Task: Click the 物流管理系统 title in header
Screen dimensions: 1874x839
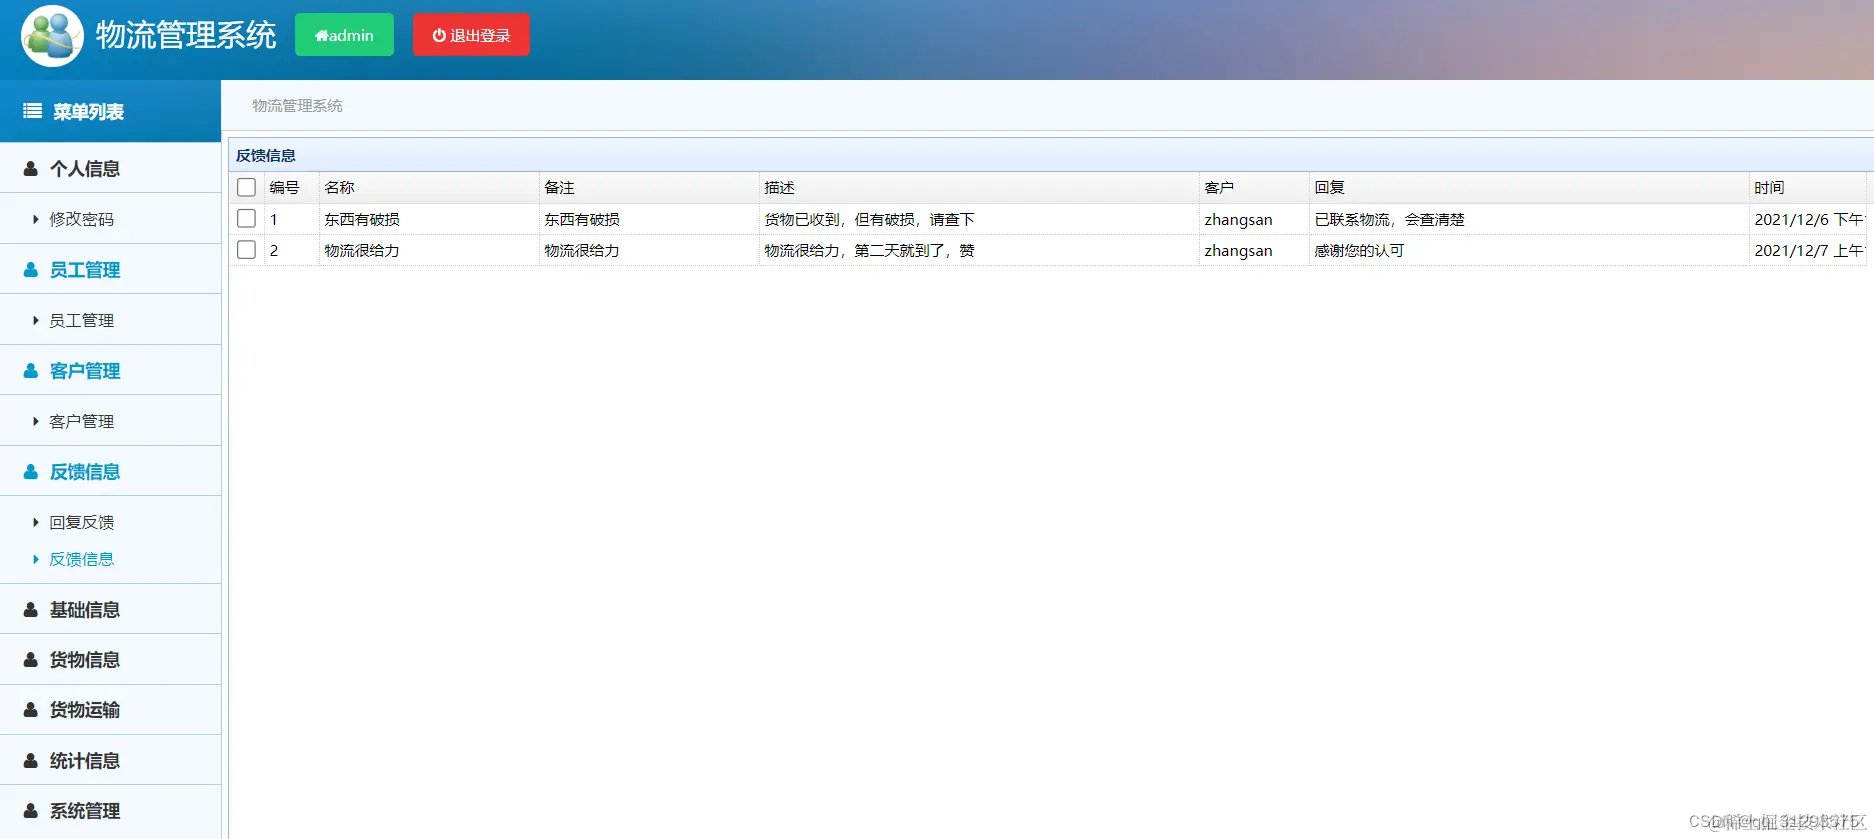Action: (186, 35)
